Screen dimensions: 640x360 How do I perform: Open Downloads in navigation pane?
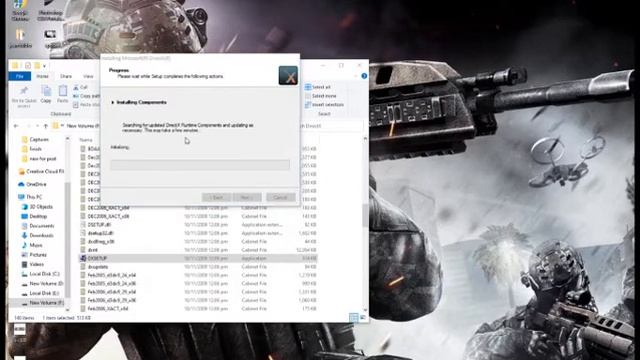tap(38, 236)
